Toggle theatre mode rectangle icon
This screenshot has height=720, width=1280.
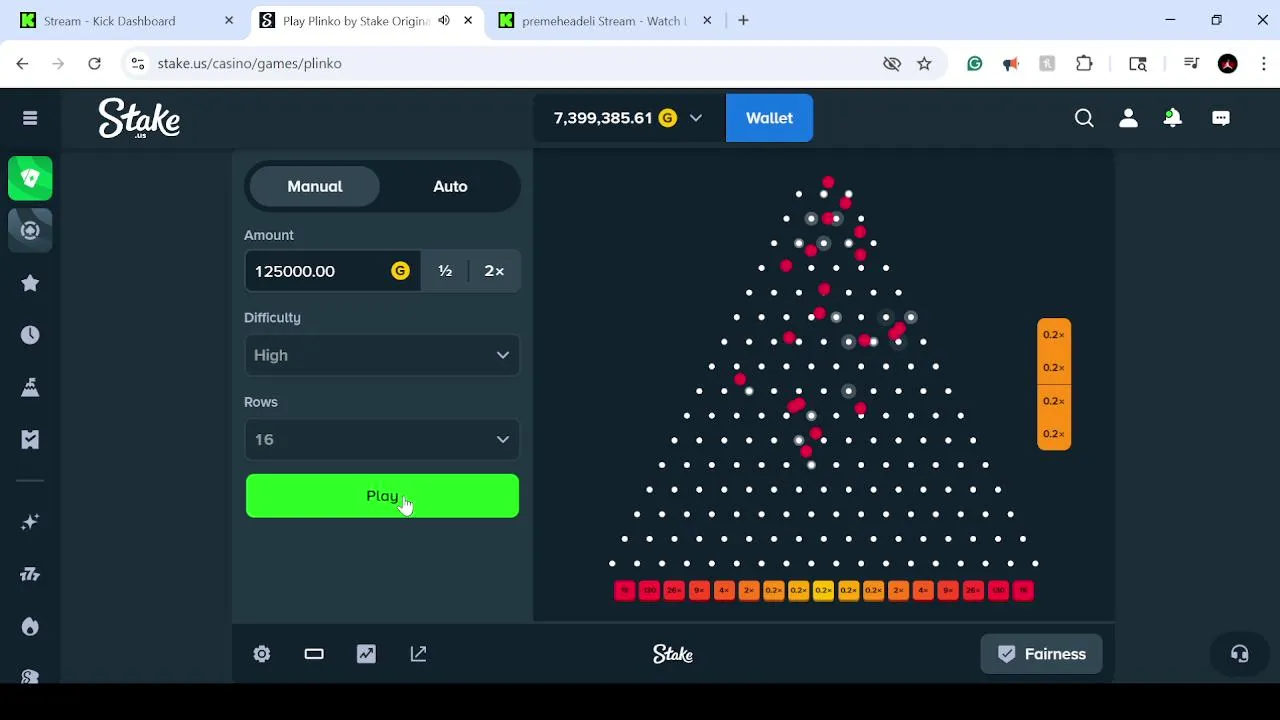[314, 654]
